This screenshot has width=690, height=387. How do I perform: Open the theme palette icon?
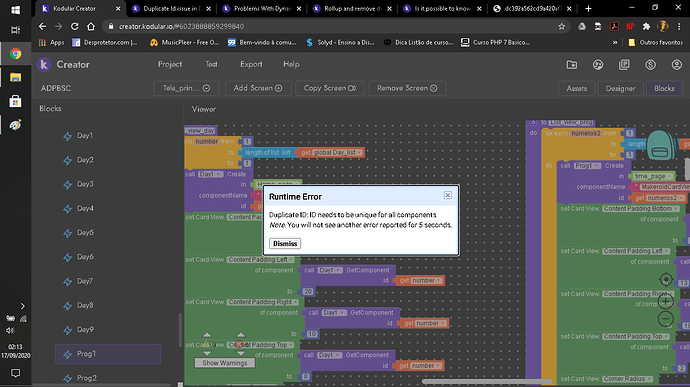[598, 65]
